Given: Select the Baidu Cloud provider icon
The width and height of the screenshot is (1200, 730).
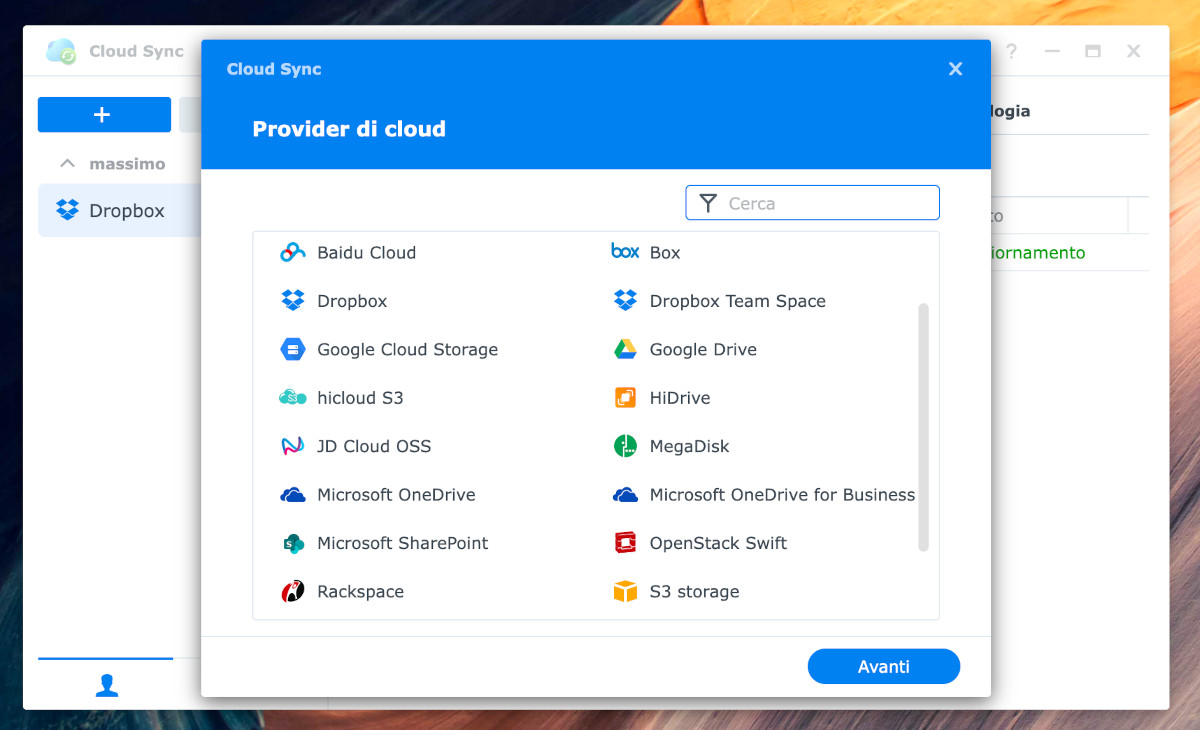Looking at the screenshot, I should [292, 252].
